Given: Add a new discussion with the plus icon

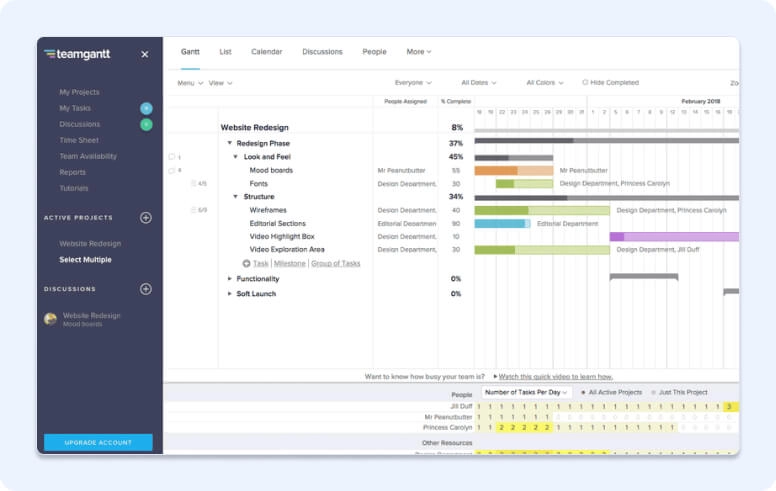Looking at the screenshot, I should 146,289.
